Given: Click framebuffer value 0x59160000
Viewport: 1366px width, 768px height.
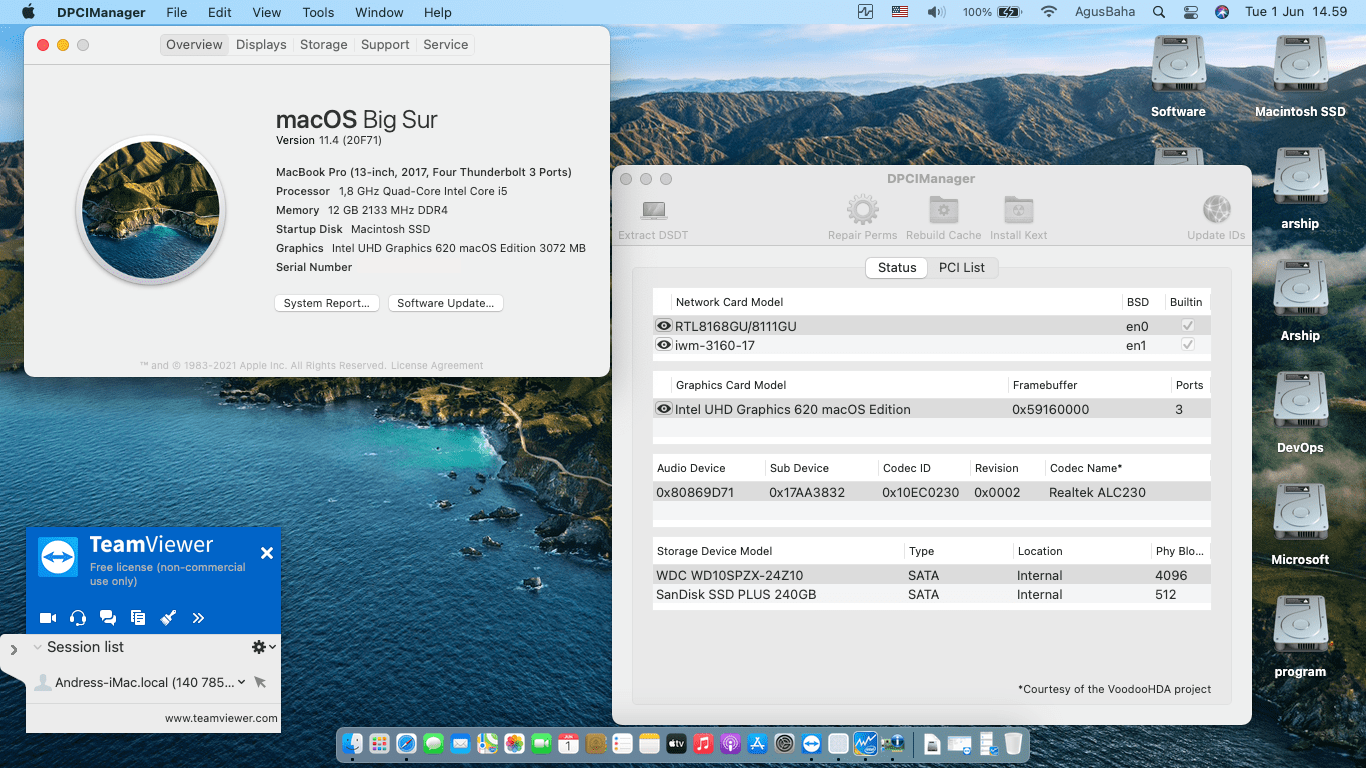Looking at the screenshot, I should tap(1050, 409).
